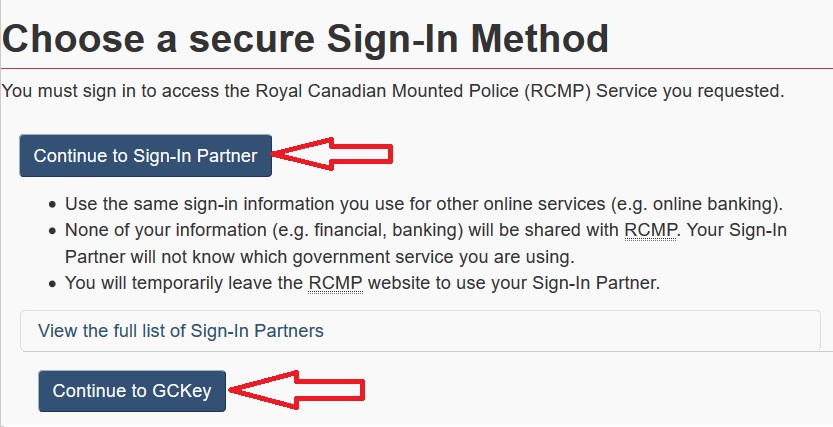Click the "Choose a secure Sign-In Method" heading
The image size is (833, 427).
click(306, 38)
